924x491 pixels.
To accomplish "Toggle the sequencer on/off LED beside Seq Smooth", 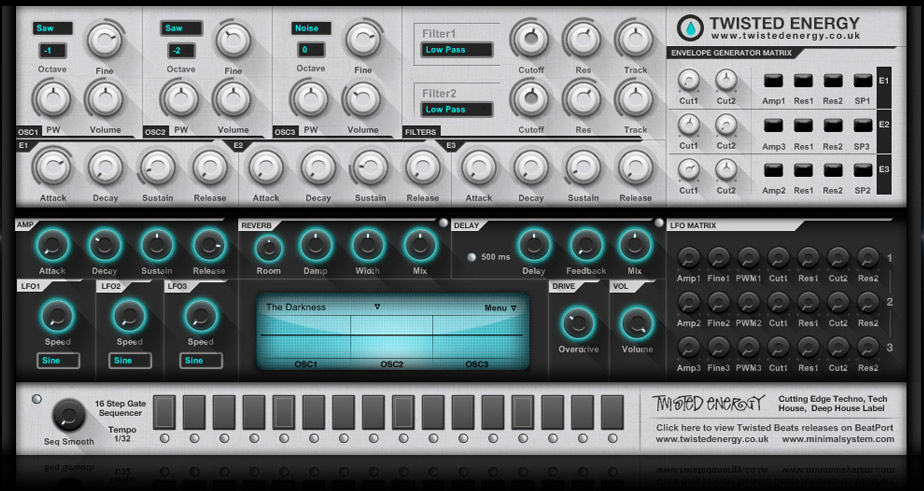I will point(37,399).
